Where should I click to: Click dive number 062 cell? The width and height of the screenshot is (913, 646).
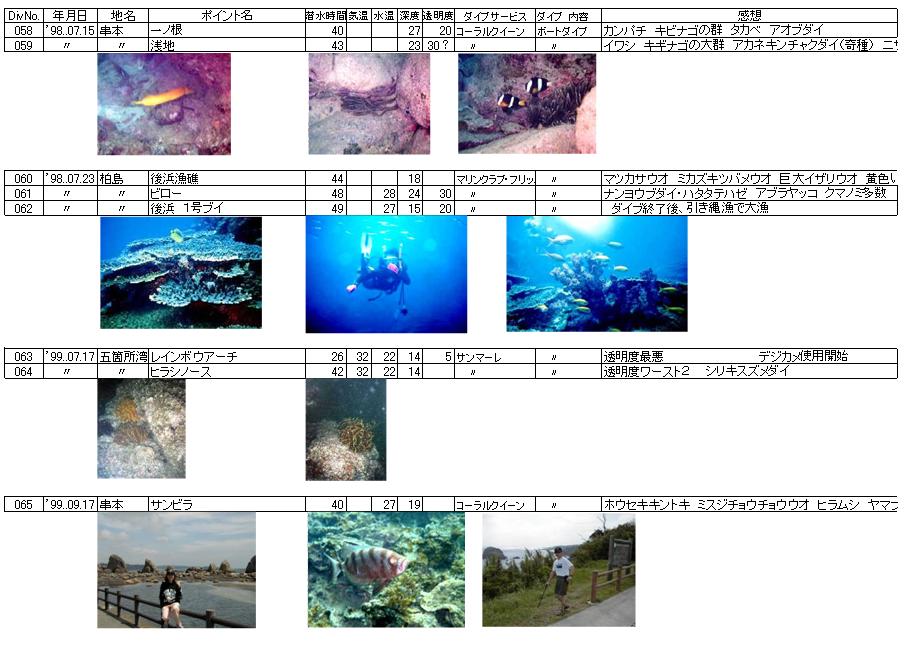[23, 208]
